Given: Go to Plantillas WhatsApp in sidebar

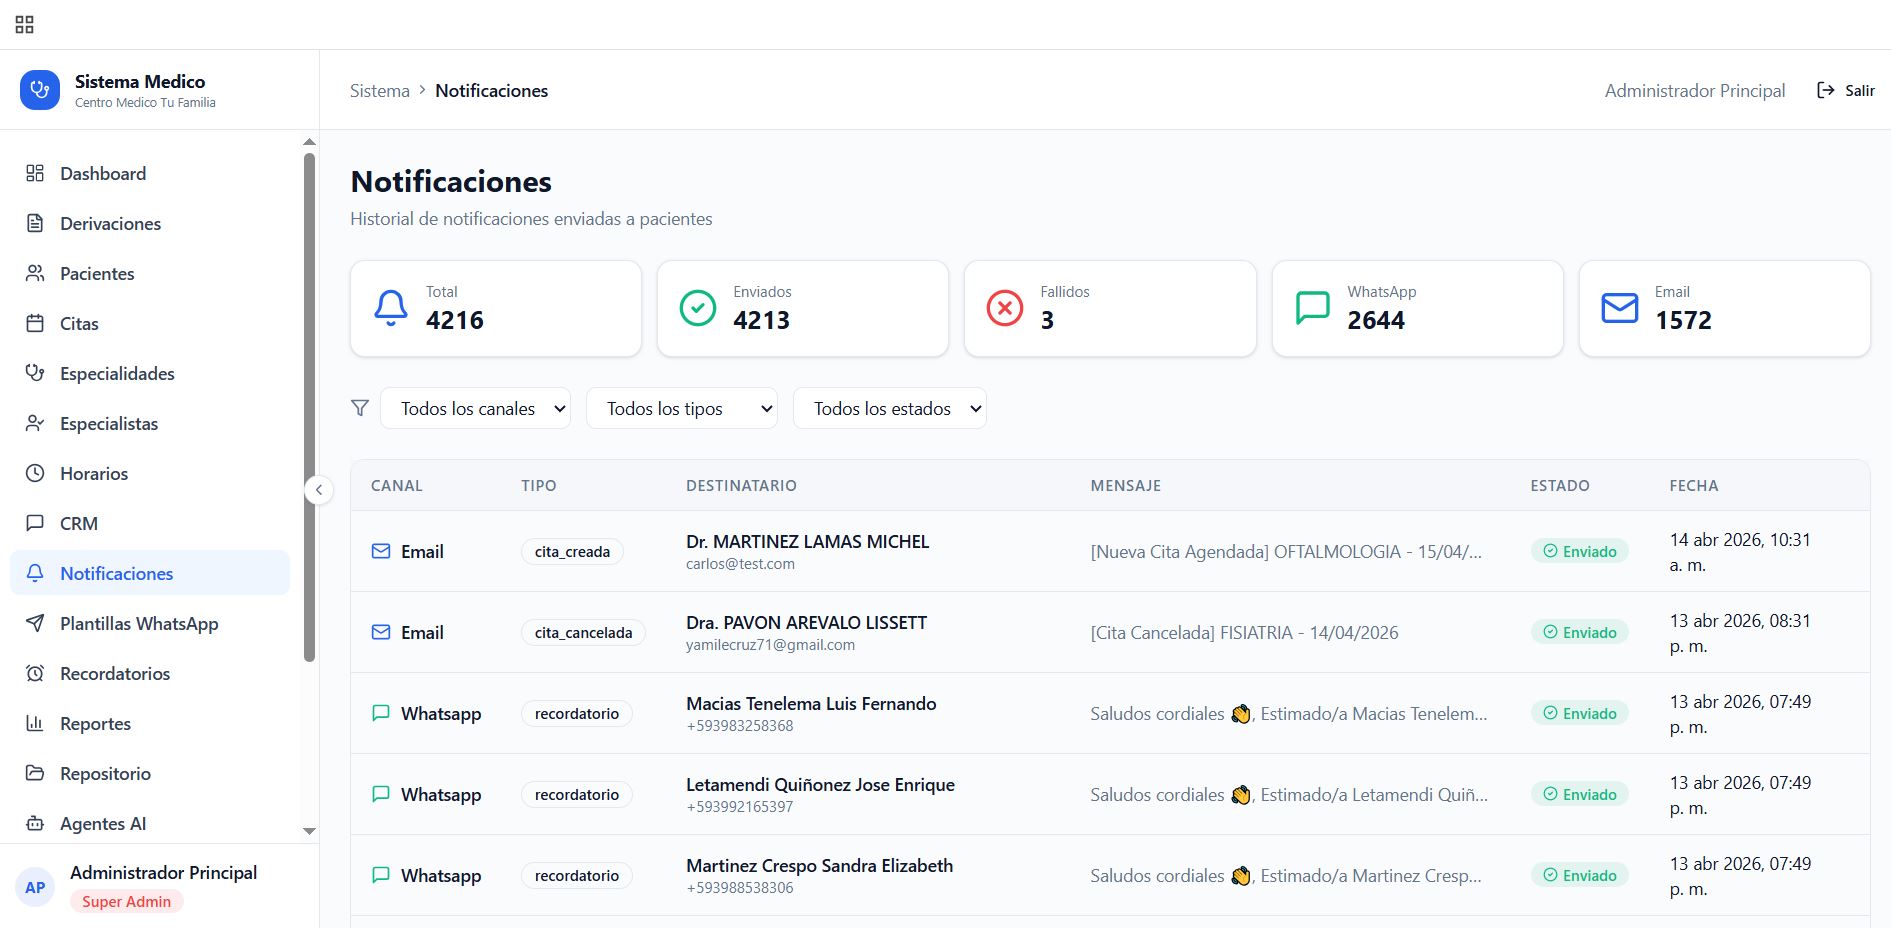Looking at the screenshot, I should (138, 624).
